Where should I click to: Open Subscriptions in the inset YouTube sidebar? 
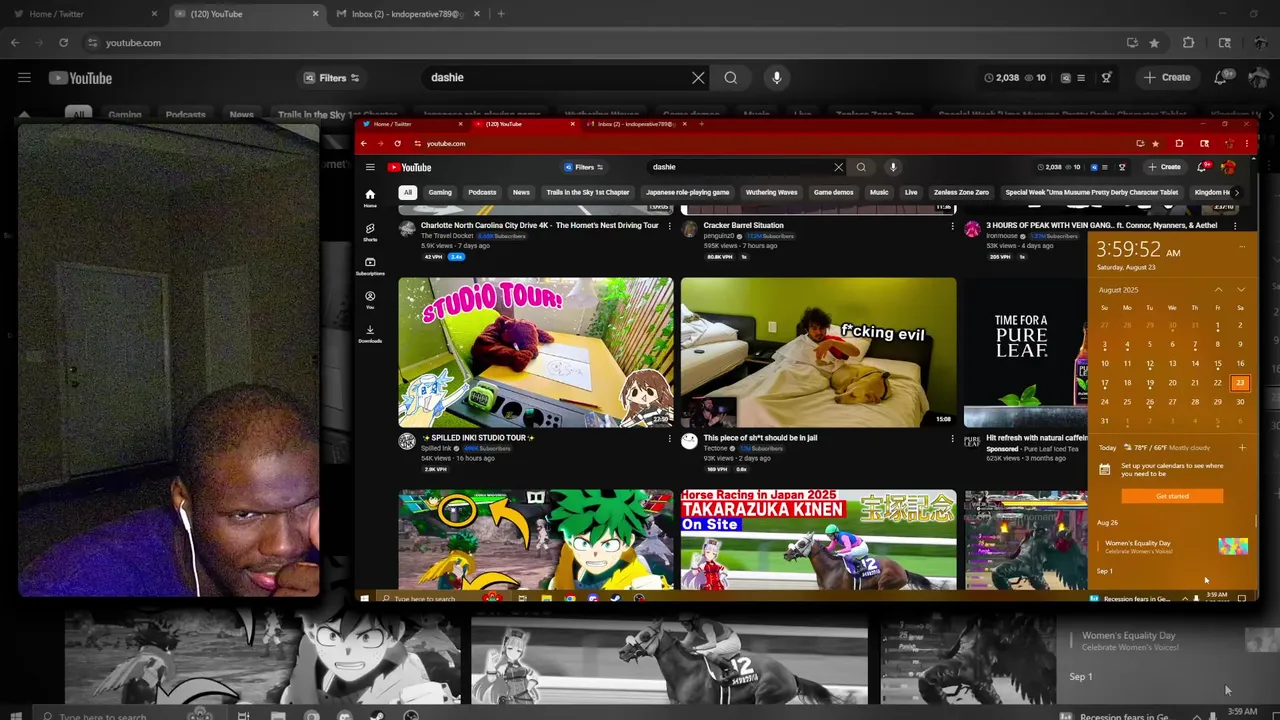pos(370,266)
